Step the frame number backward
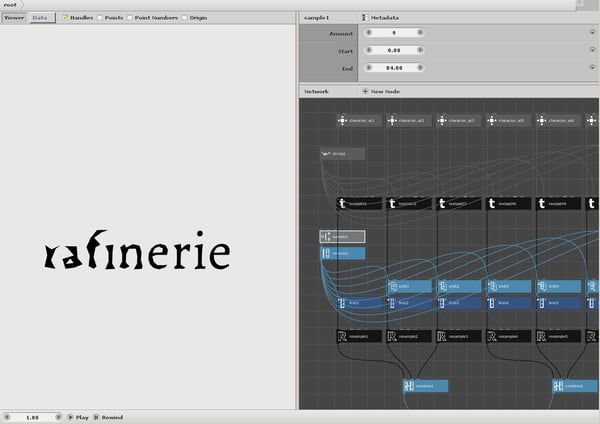Image resolution: width=600 pixels, height=424 pixels. [7, 417]
